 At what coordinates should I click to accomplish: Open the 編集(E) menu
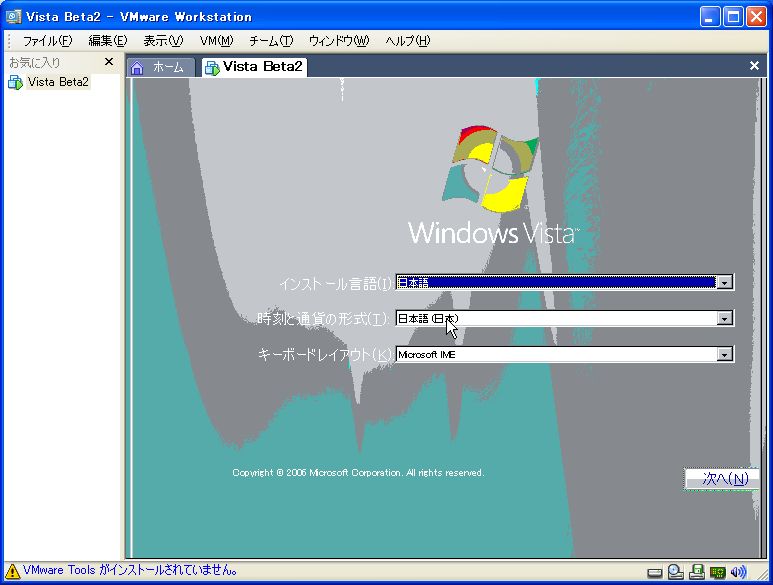point(107,40)
